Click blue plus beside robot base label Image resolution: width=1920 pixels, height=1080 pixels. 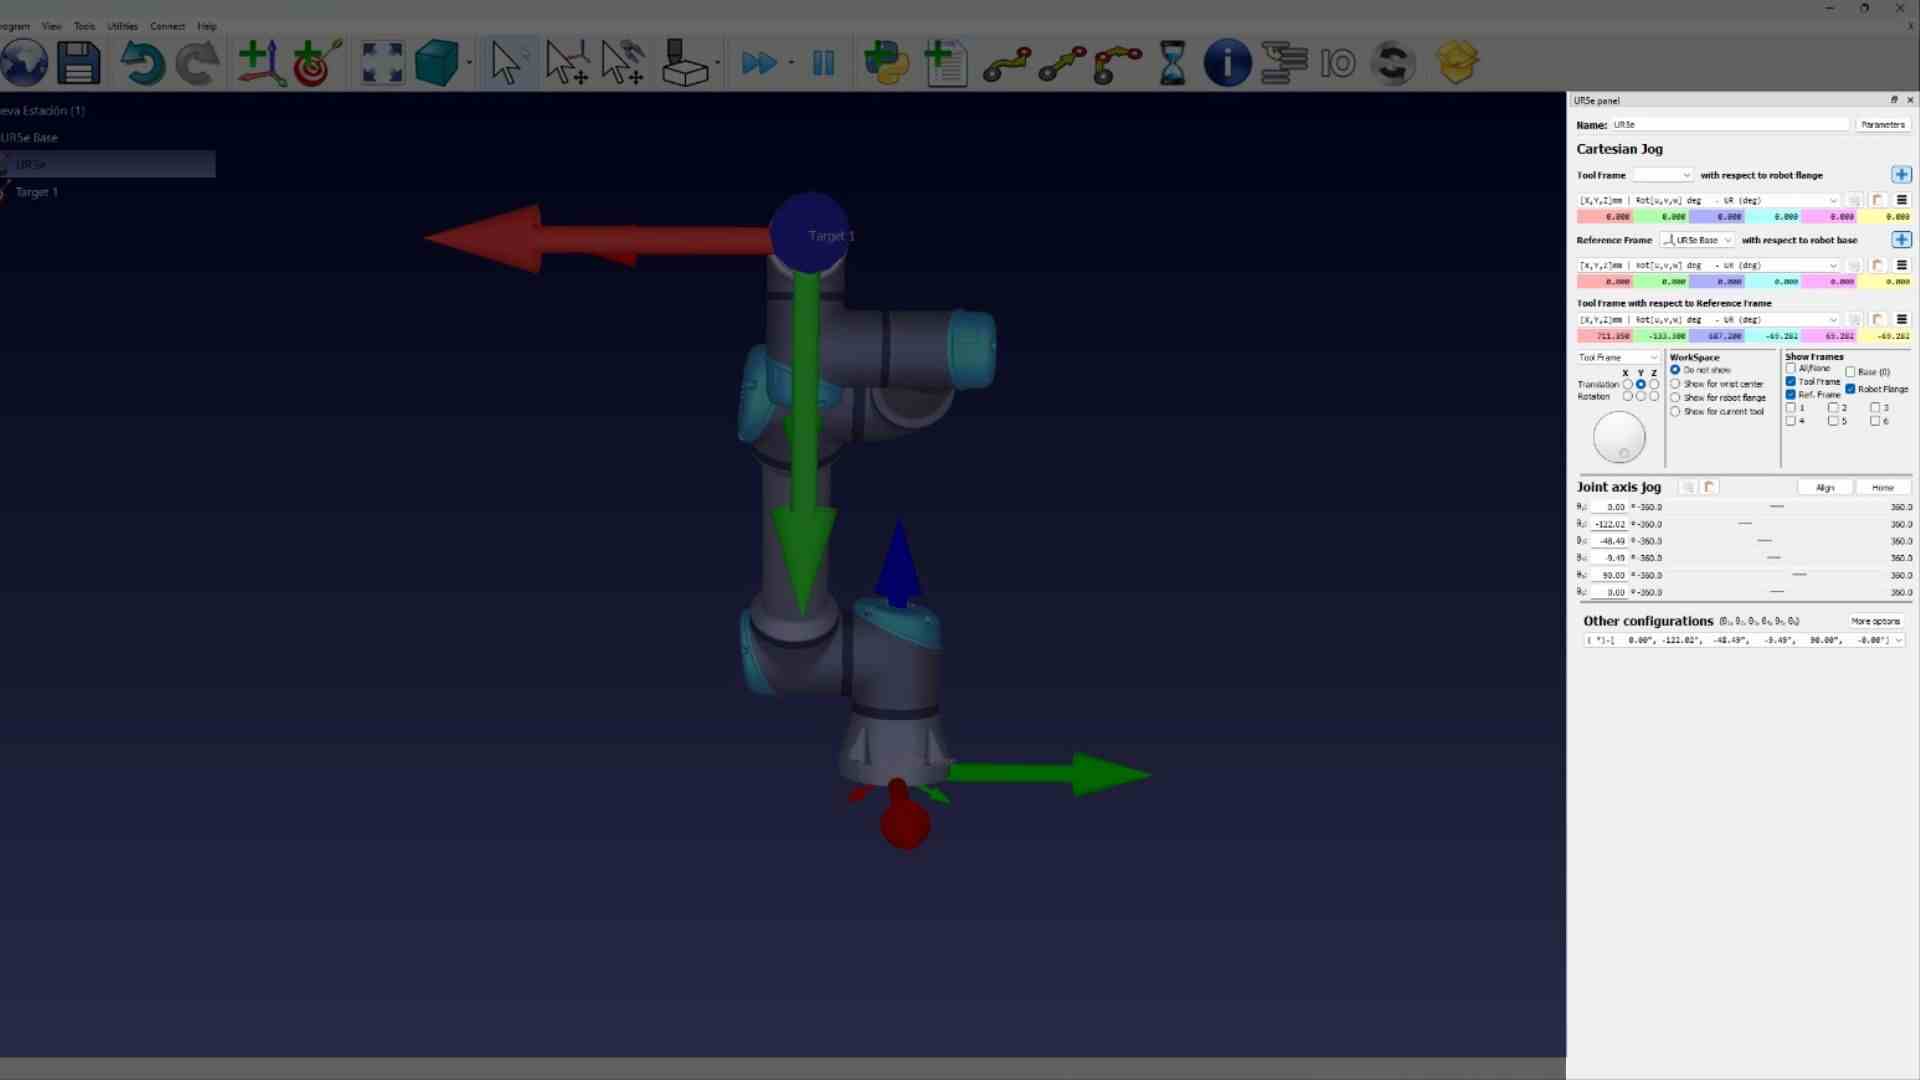(x=1901, y=240)
